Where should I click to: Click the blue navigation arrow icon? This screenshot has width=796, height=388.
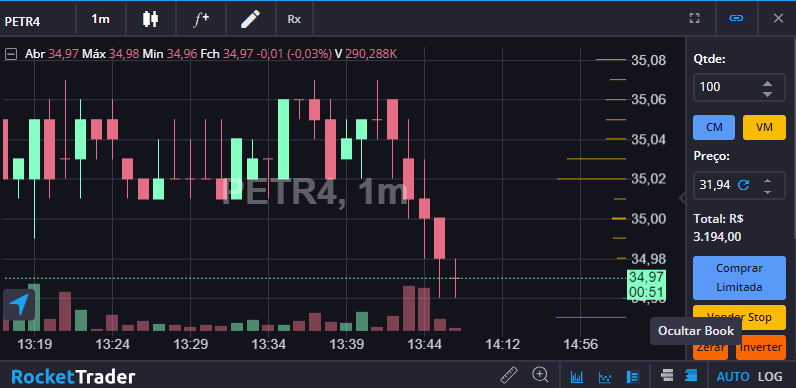19,305
